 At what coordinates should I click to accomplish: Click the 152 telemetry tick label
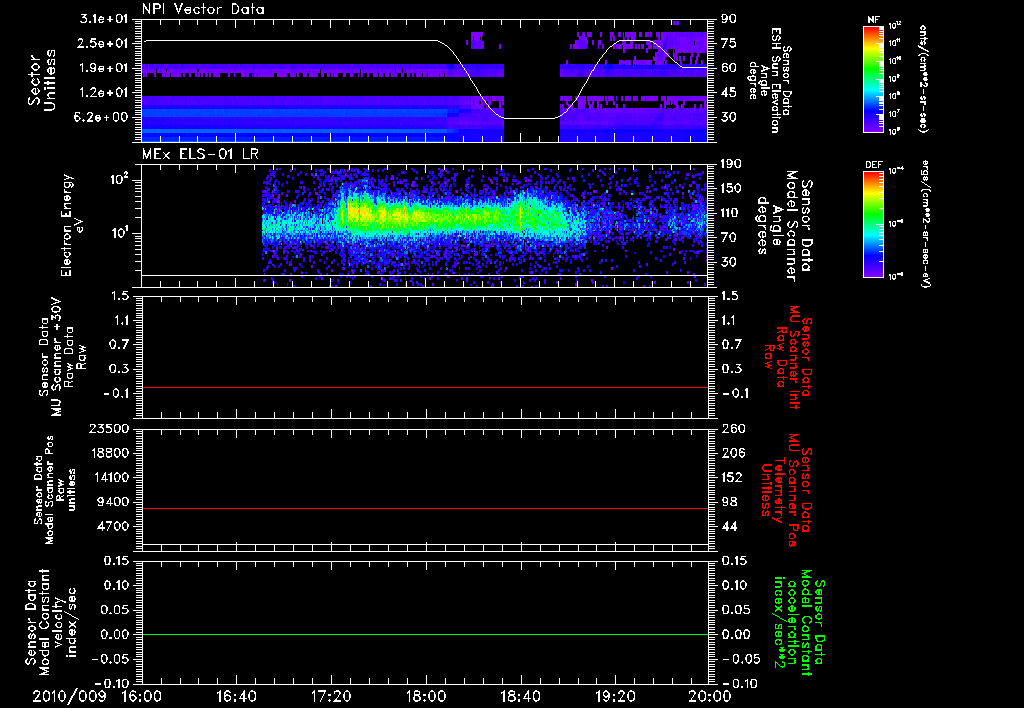(732, 477)
